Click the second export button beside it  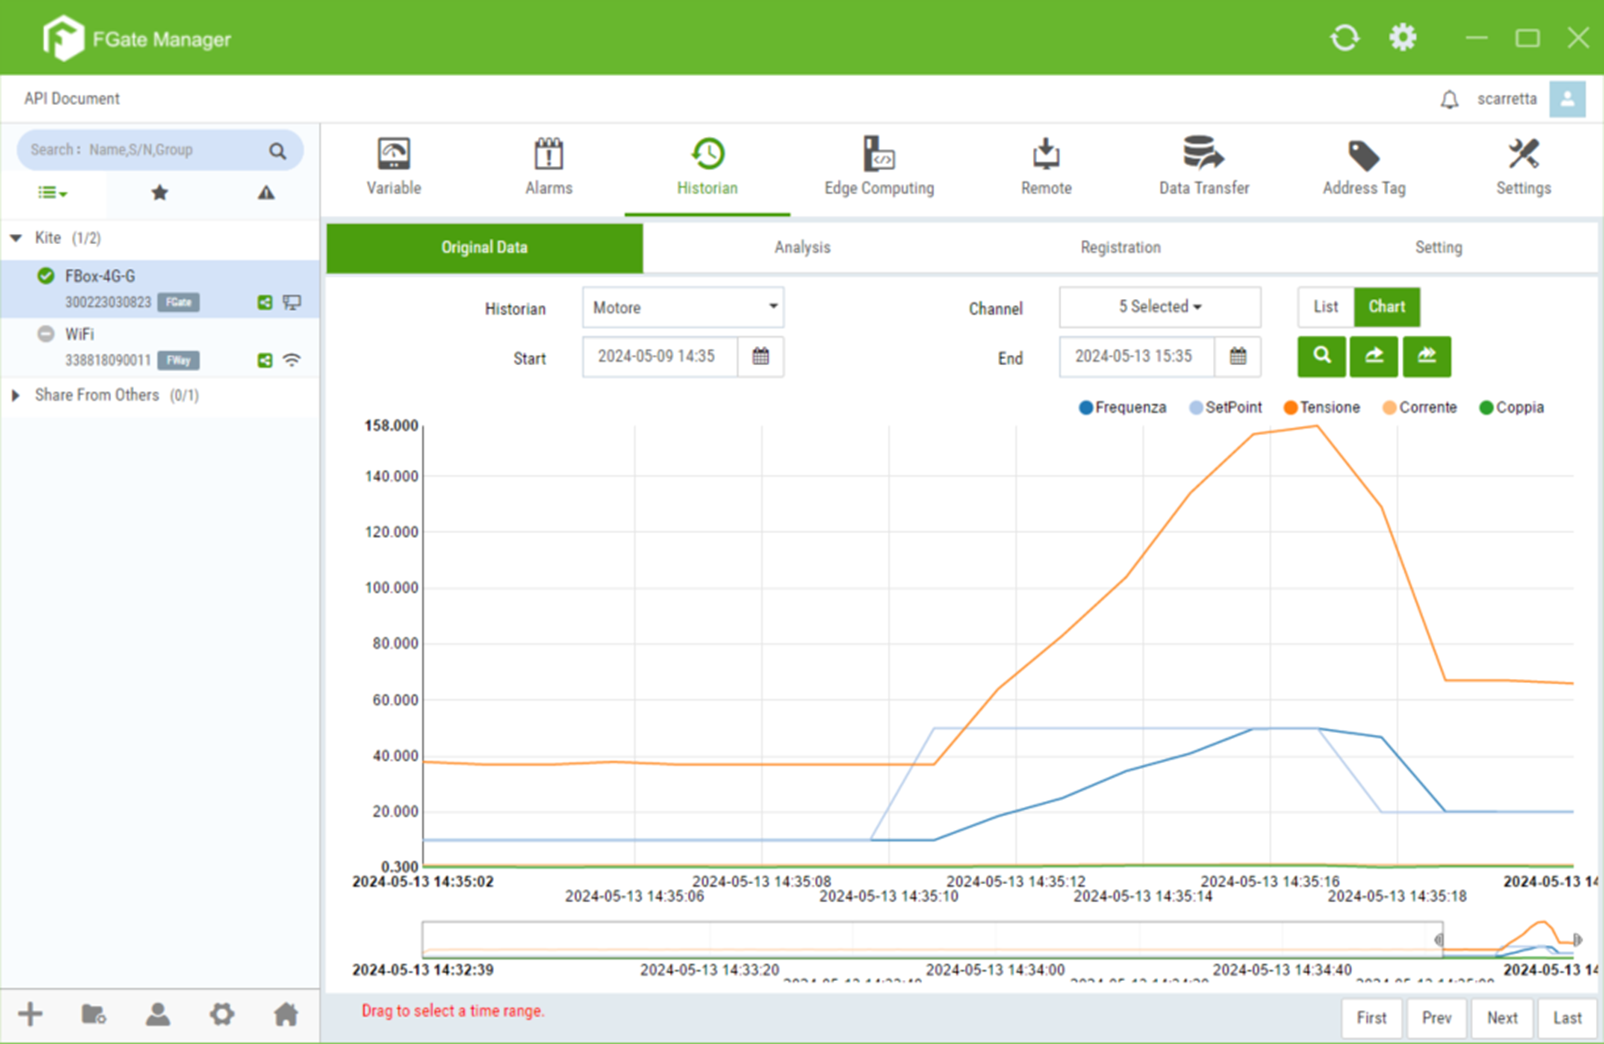pos(1427,356)
